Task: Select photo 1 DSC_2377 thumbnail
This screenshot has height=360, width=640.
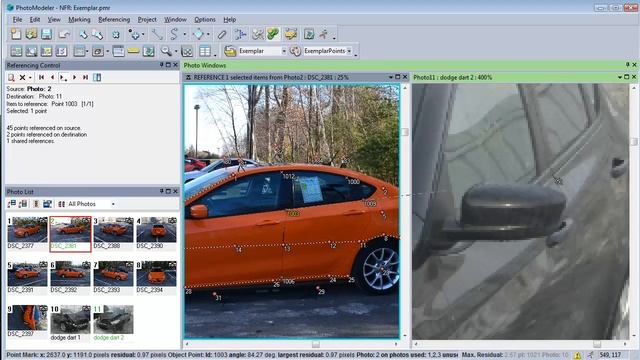Action: click(27, 230)
